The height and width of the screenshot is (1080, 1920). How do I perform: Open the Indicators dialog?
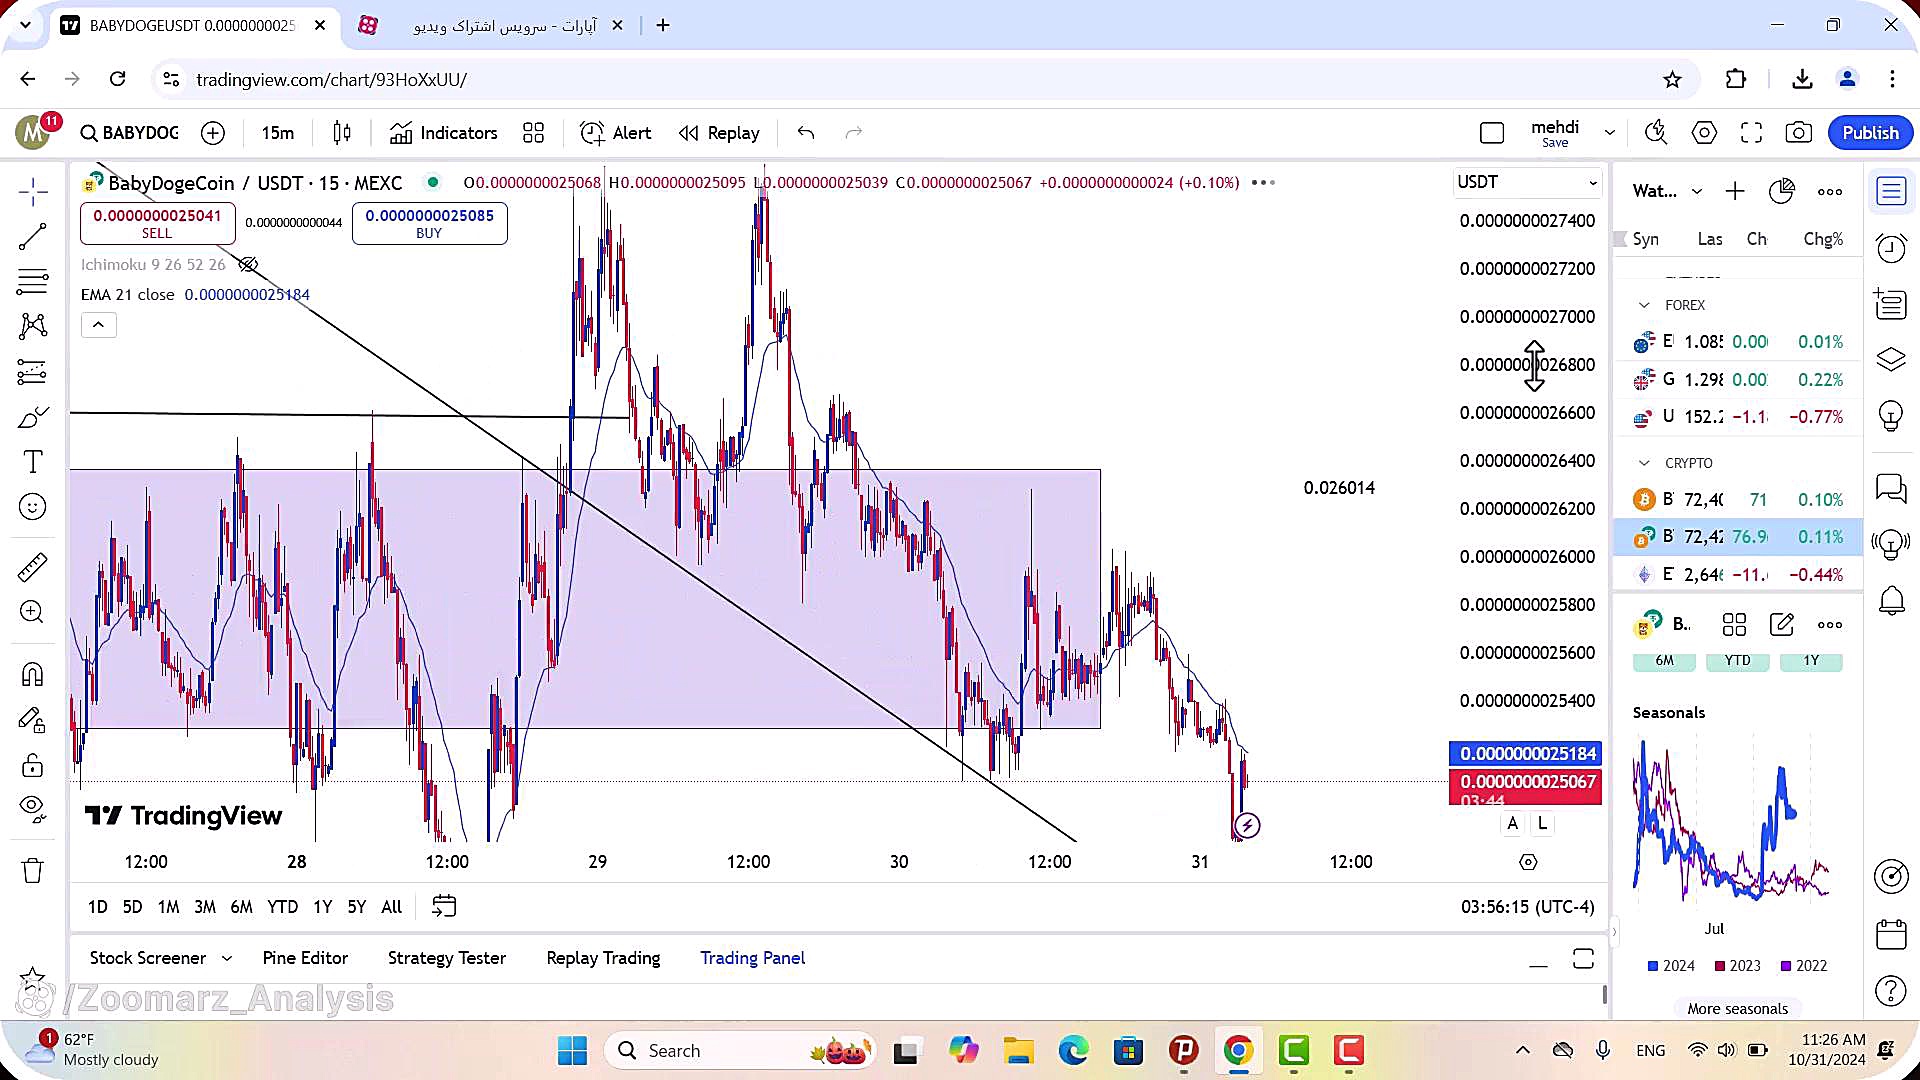point(444,133)
